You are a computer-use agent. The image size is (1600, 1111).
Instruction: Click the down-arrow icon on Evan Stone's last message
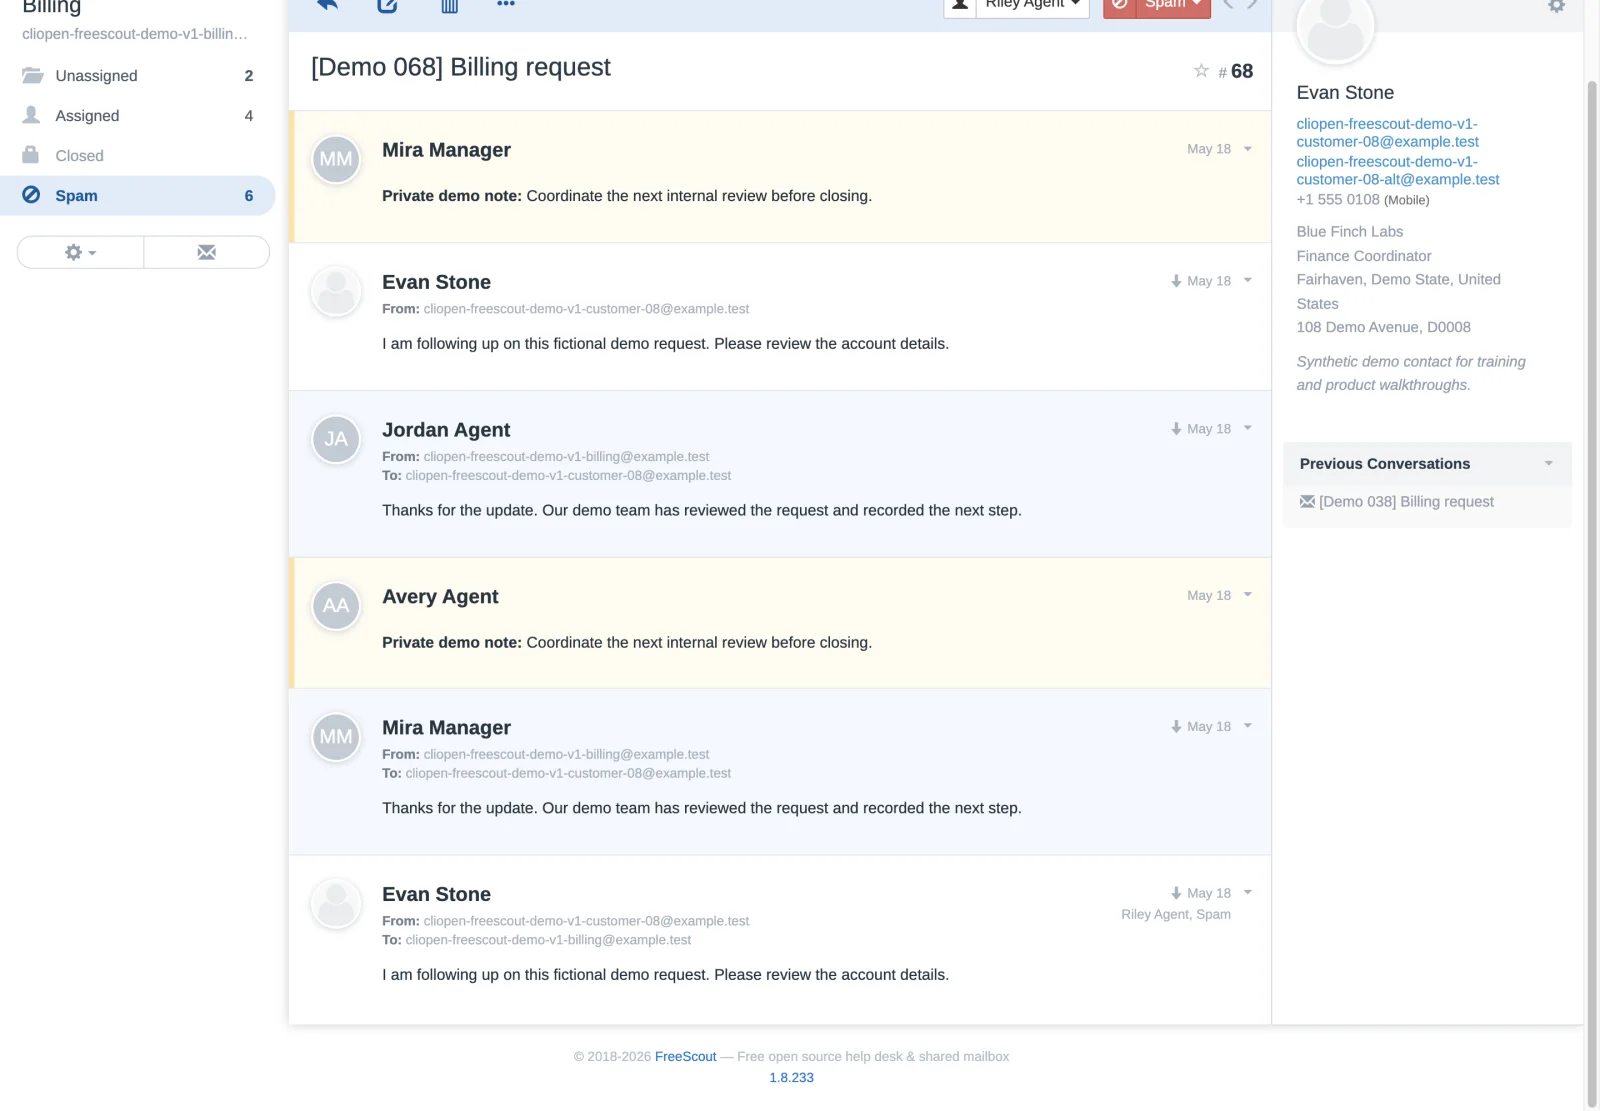point(1176,893)
